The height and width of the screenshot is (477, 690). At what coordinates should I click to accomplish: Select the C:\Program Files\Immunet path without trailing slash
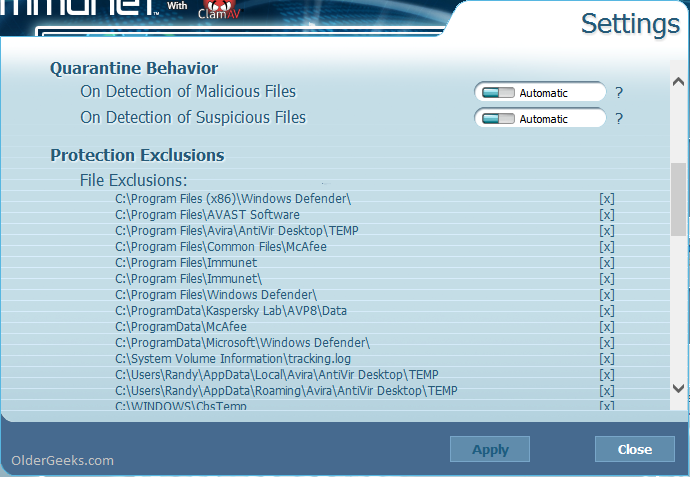186,263
